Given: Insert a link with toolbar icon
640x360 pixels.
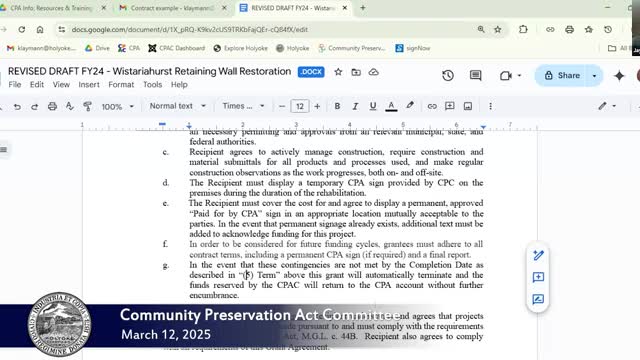Looking at the screenshot, I should point(432,106).
